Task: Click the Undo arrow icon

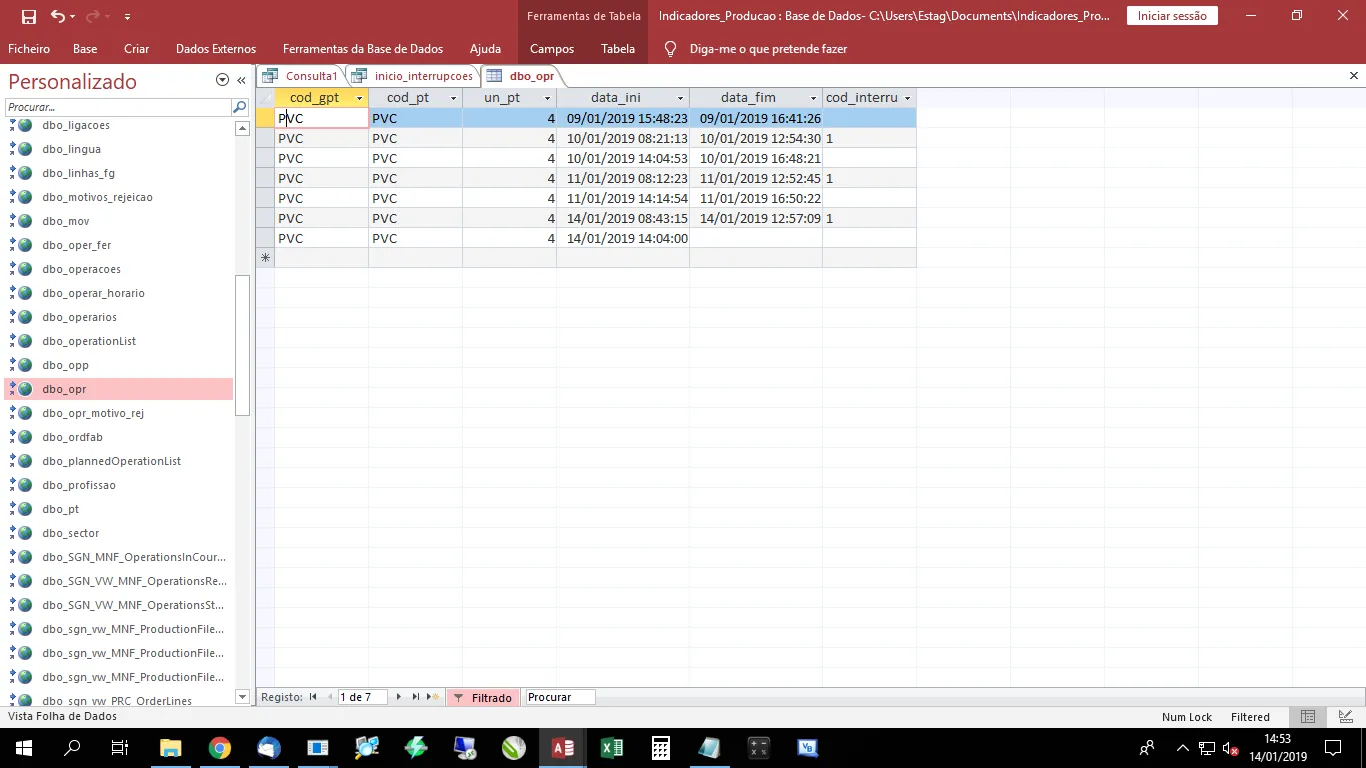Action: pyautogui.click(x=57, y=16)
